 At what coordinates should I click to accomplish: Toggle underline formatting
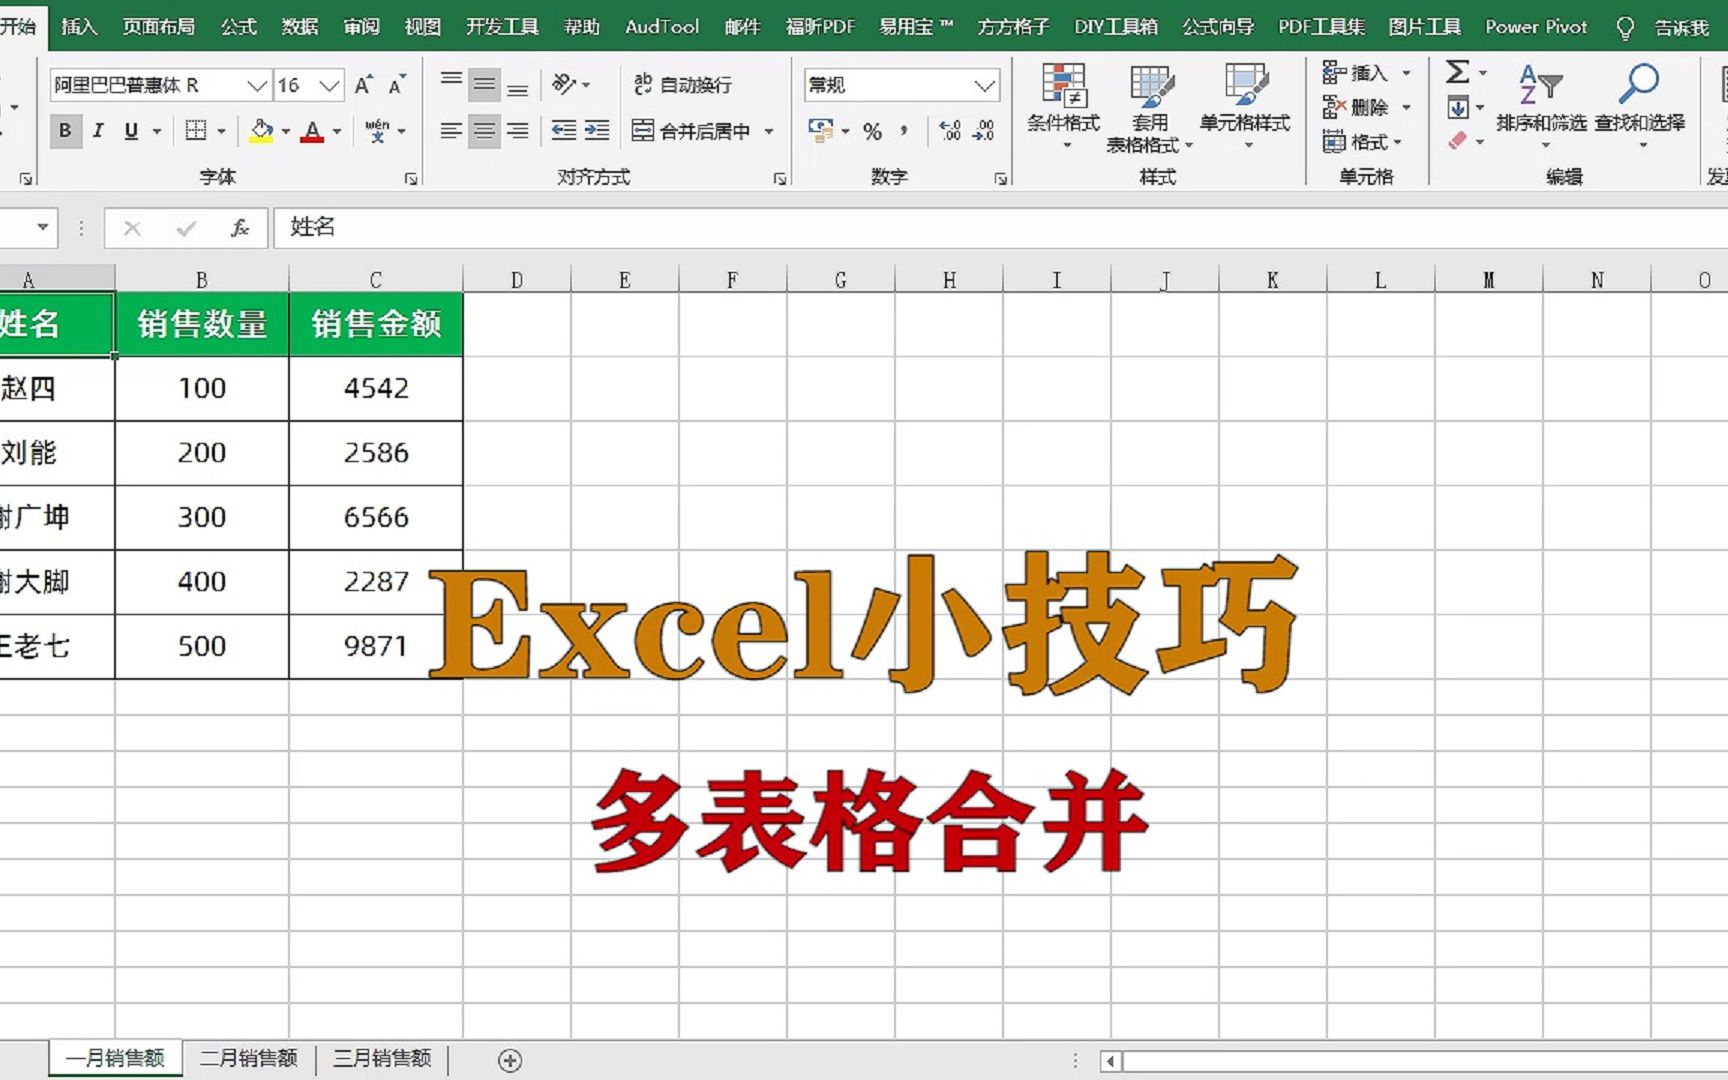131,130
